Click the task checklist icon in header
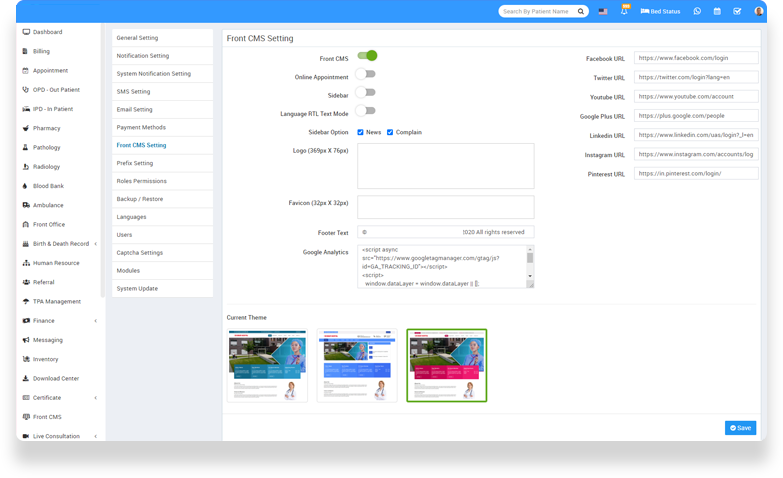Screen dimensions: 783x478 coord(737,12)
